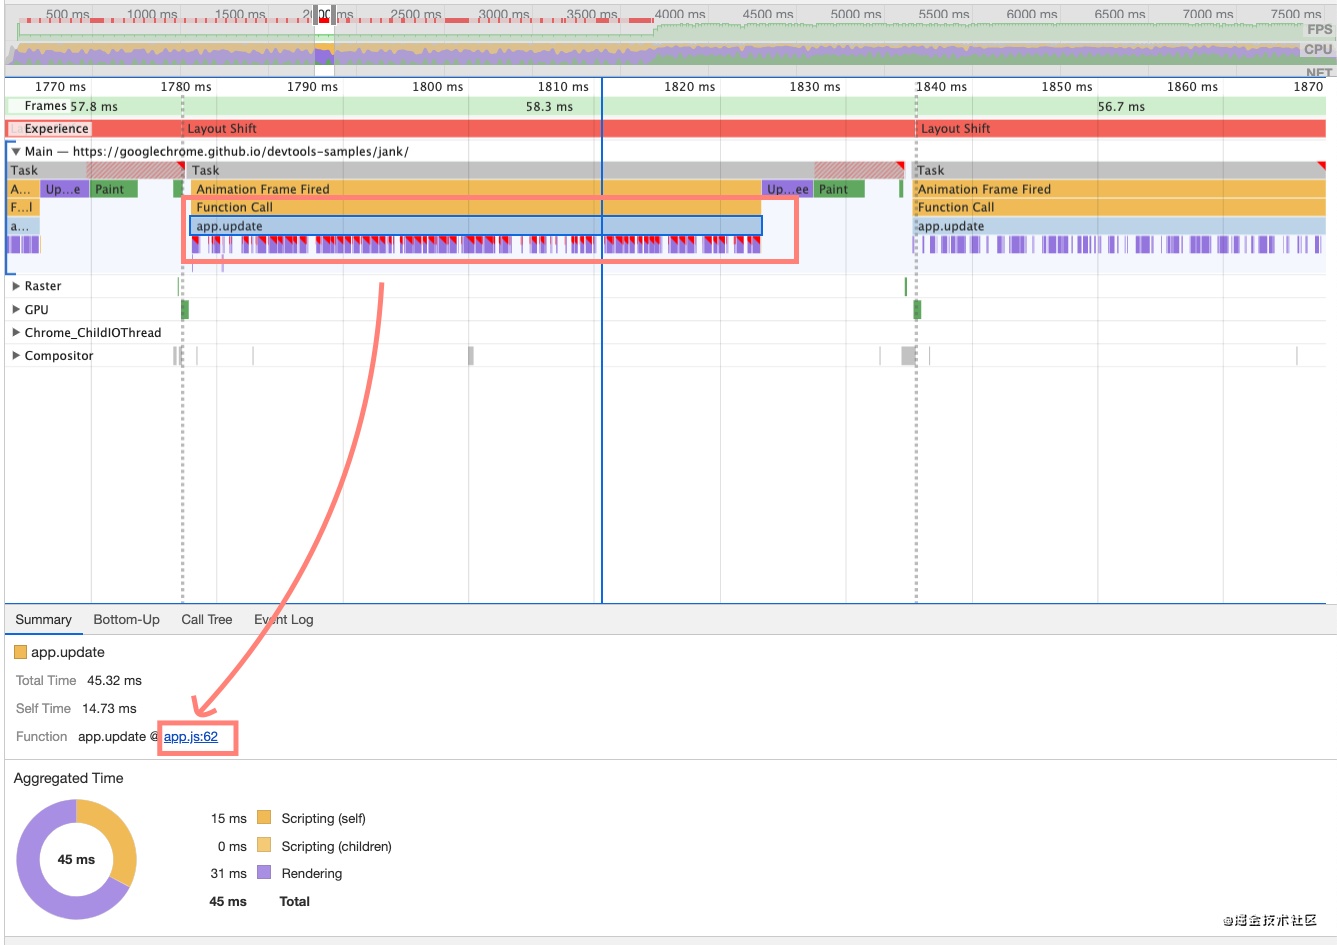Screen dimensions: 1337x945
Task: Select the first Layout Shift experience bar
Action: coord(548,129)
